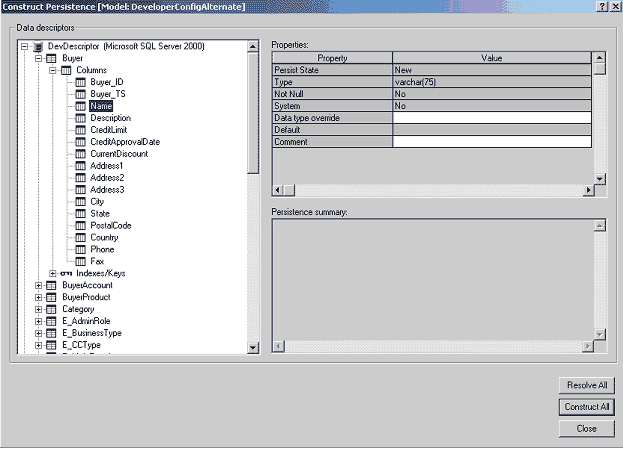This screenshot has height=449, width=623.
Task: Click the E_AdminRole table icon
Action: tap(52, 321)
